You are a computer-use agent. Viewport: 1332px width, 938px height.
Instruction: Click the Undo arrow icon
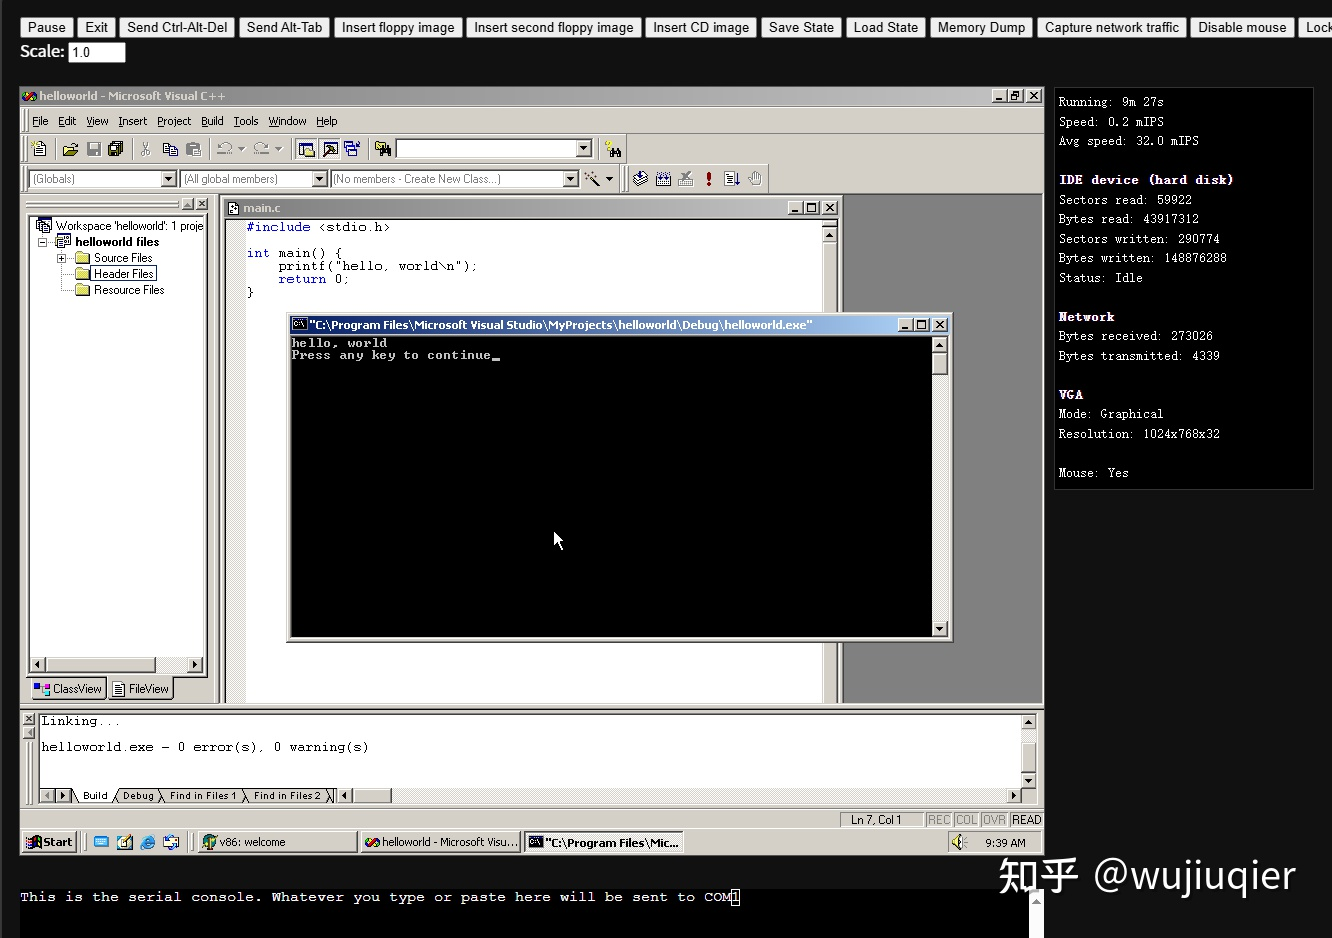tap(225, 149)
